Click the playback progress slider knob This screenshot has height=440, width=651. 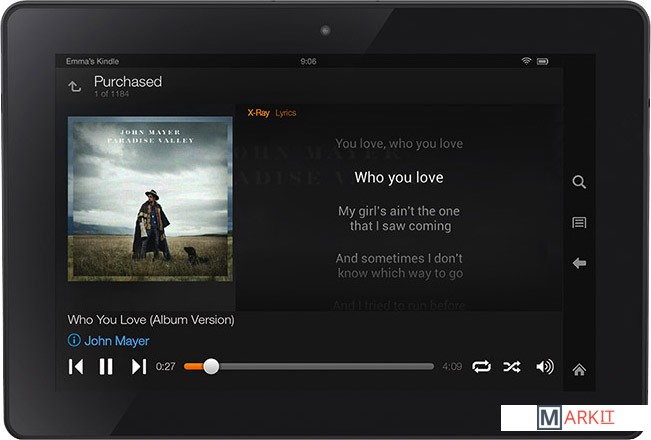(210, 367)
